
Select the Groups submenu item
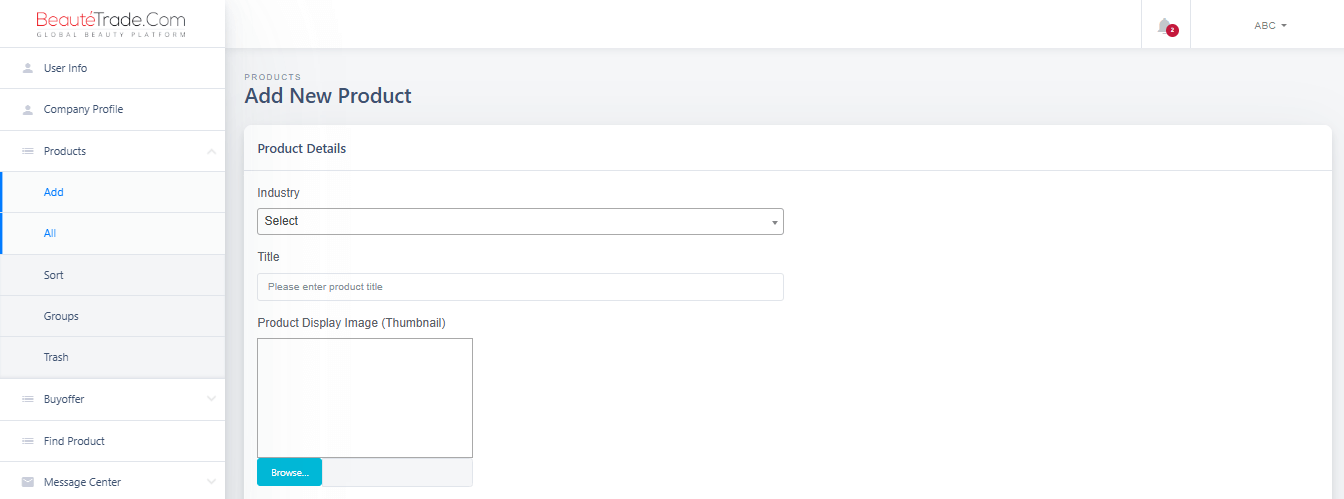pos(61,316)
